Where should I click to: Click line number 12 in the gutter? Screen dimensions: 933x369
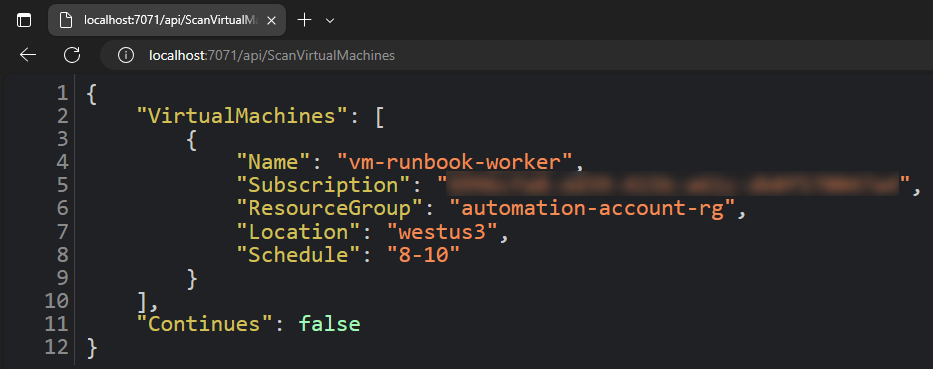pyautogui.click(x=57, y=347)
